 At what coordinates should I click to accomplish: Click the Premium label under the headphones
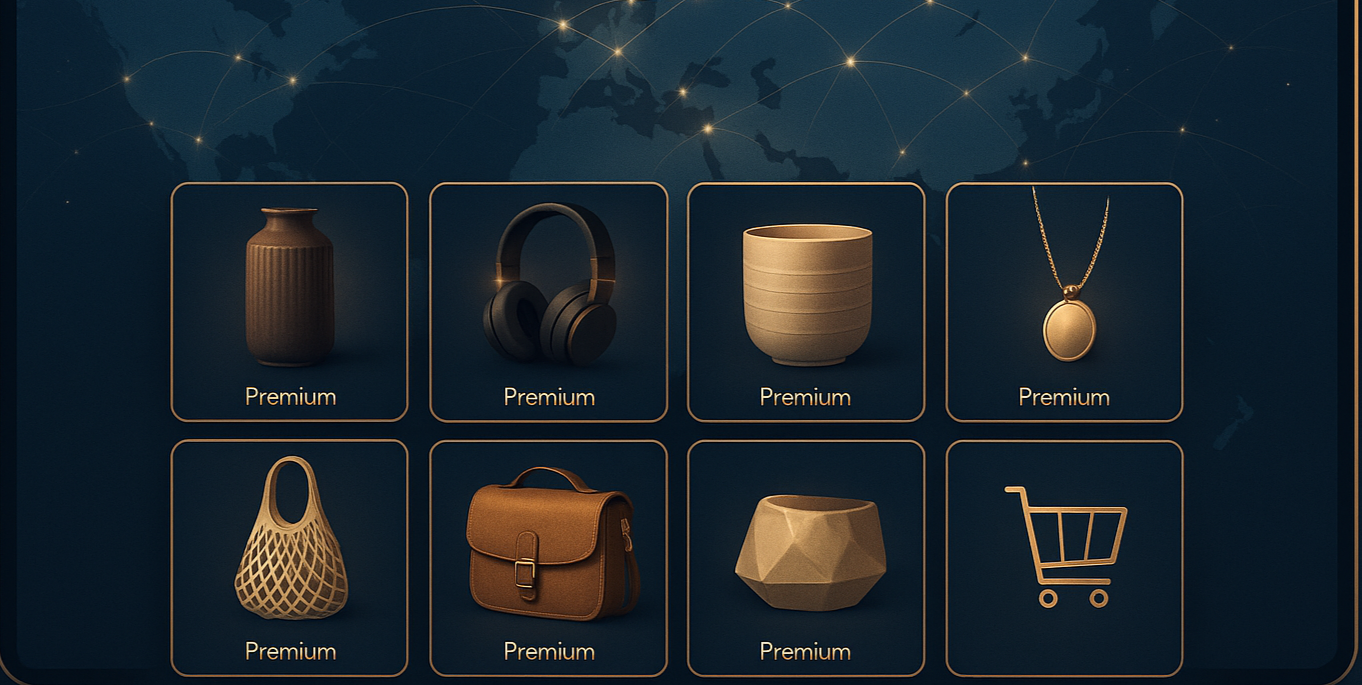[x=549, y=397]
